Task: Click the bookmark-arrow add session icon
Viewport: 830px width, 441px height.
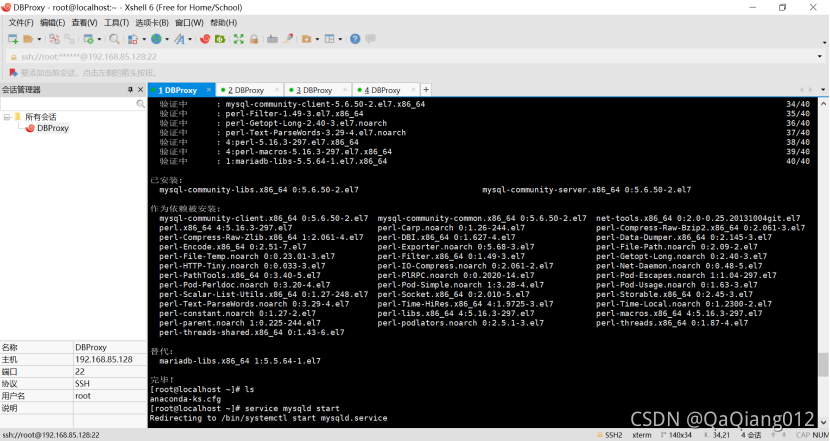Action: (x=13, y=73)
